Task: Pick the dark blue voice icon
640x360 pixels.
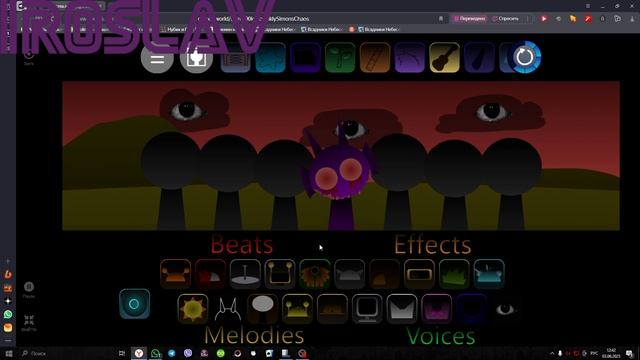Action: (471, 309)
